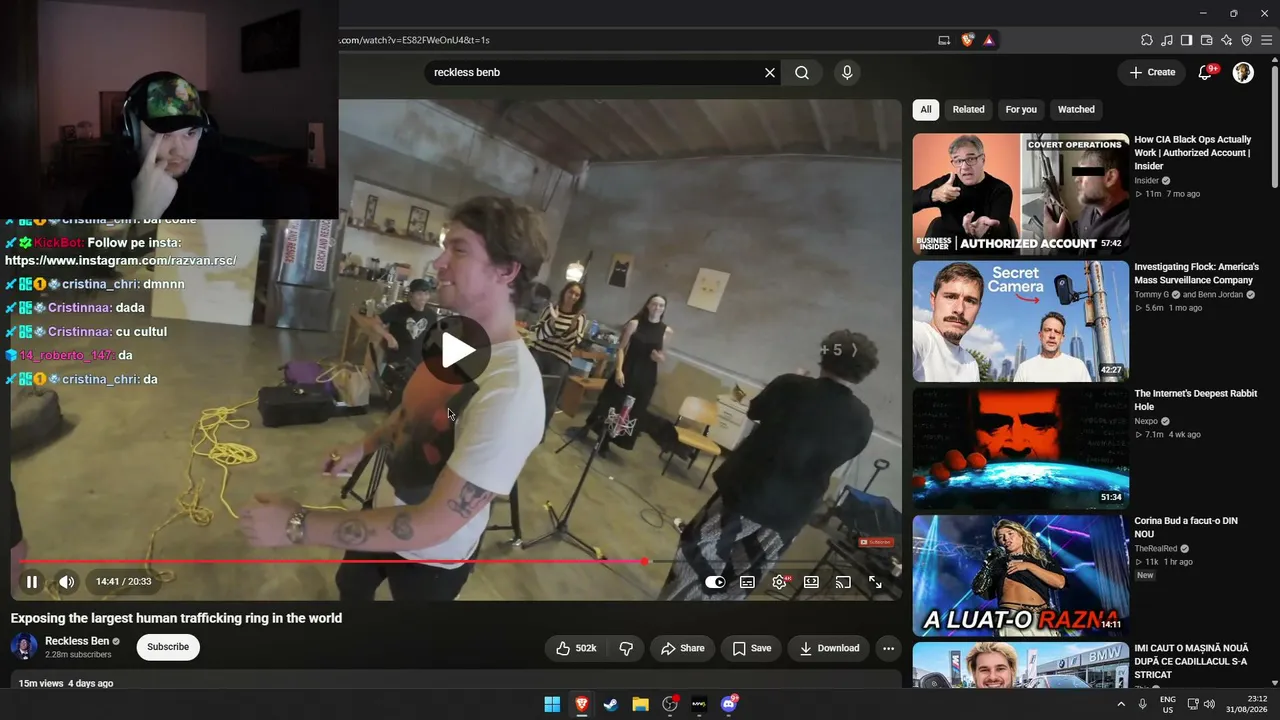Viewport: 1280px width, 720px height.
Task: Go to the Nexpo channel
Action: (x=1147, y=421)
